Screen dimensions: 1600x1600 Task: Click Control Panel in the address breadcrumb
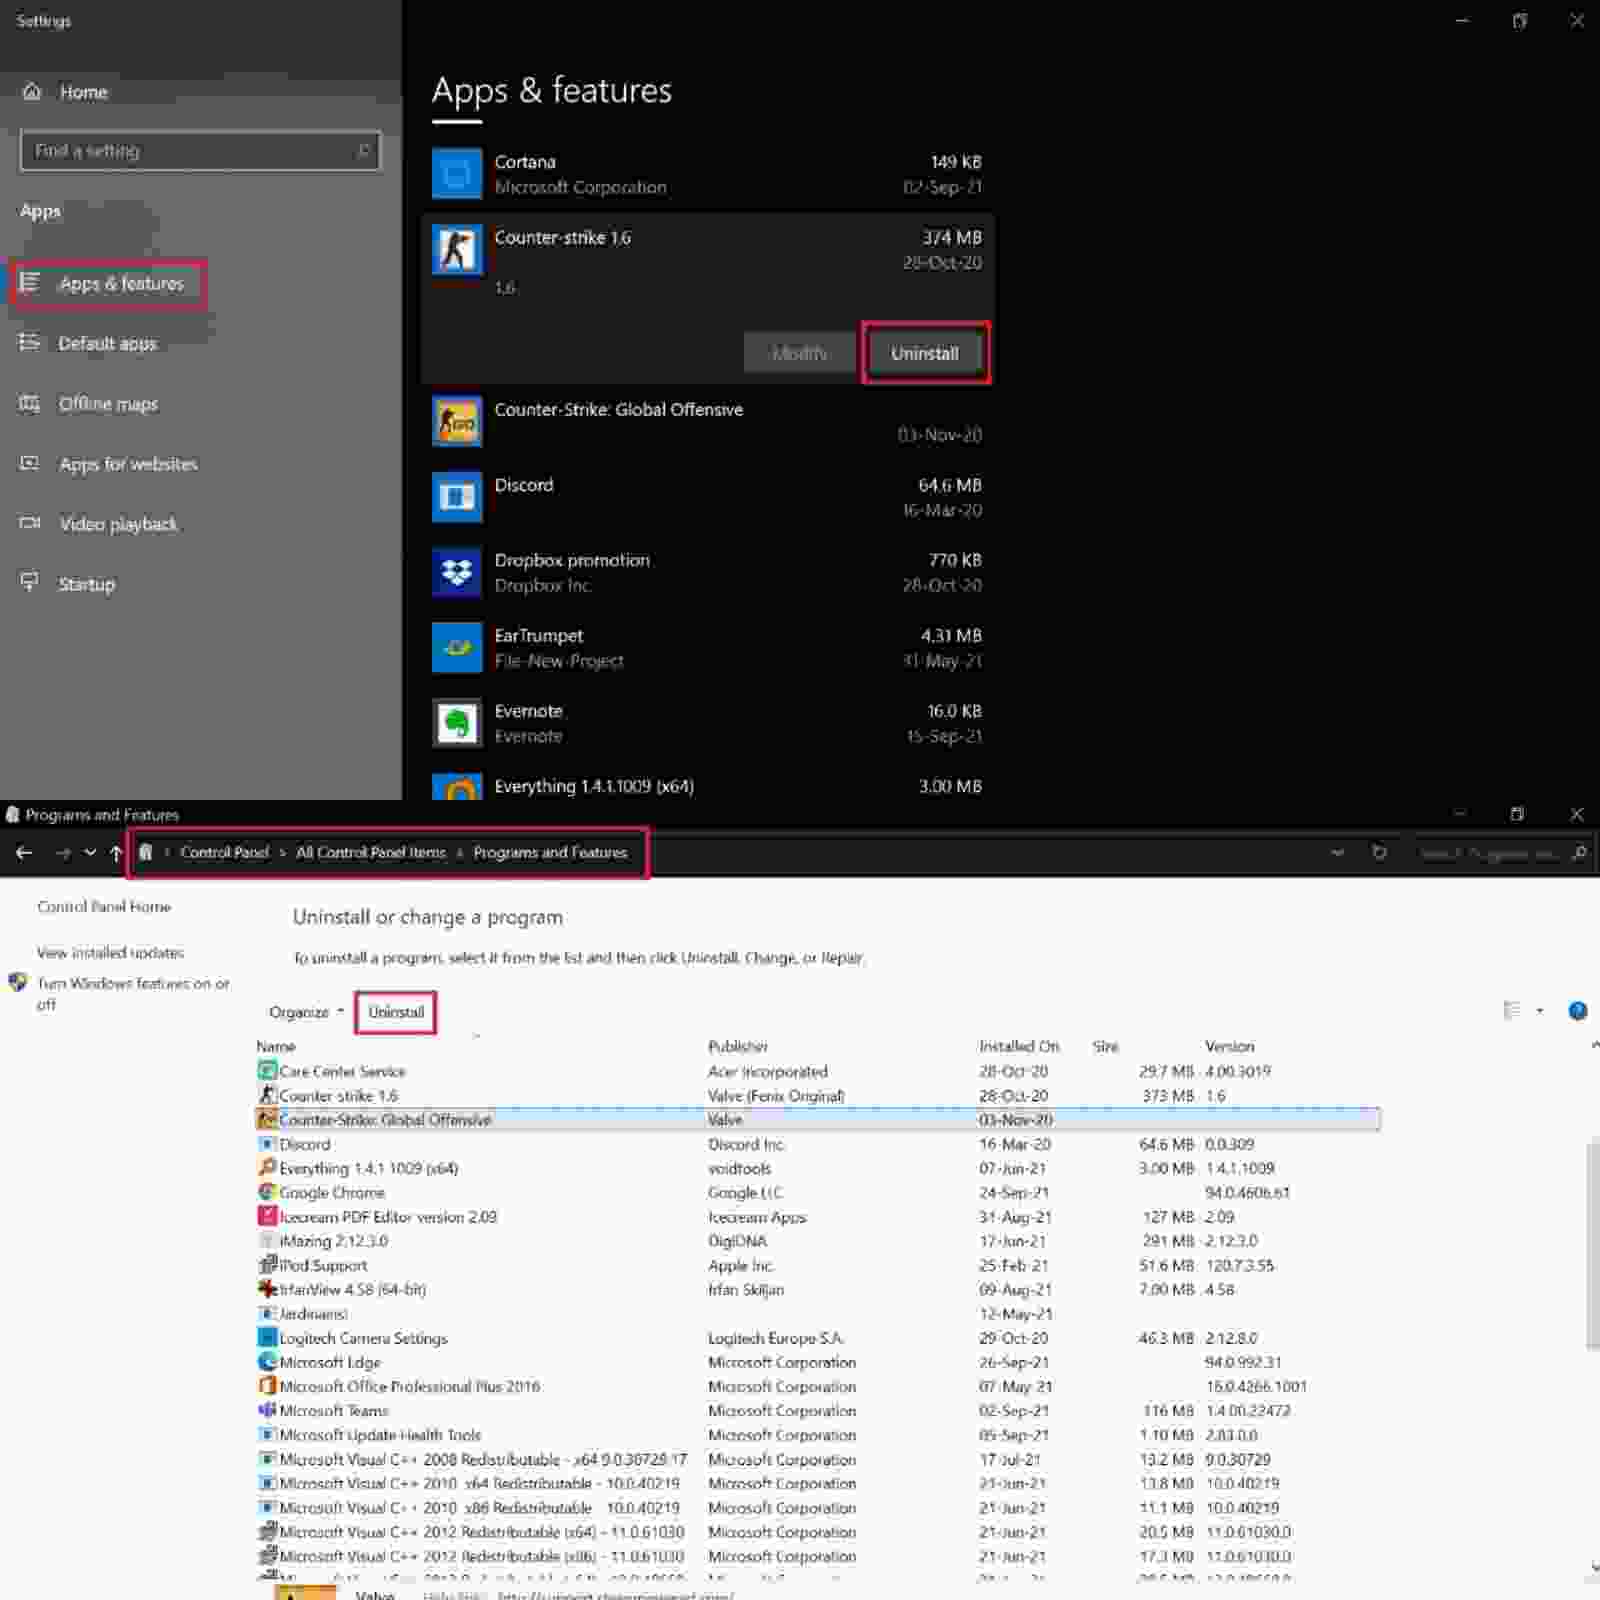(x=224, y=853)
